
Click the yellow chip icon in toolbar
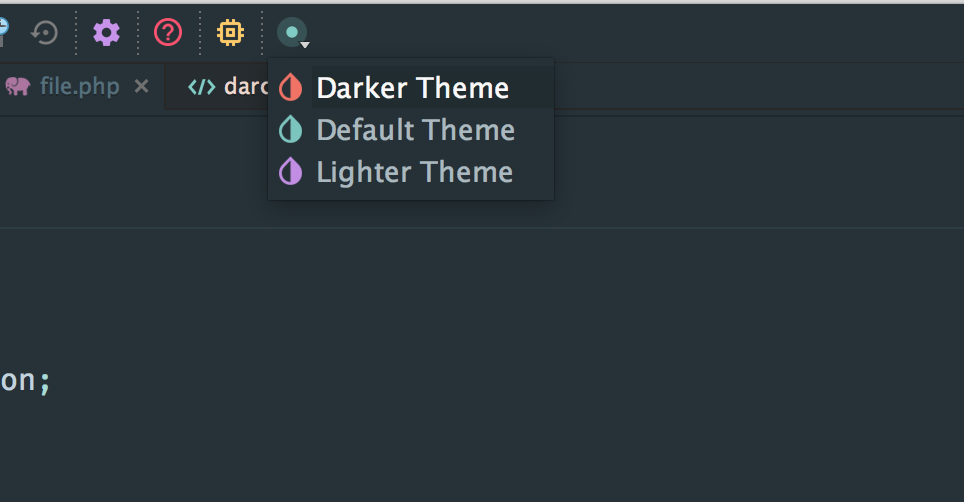pyautogui.click(x=230, y=33)
